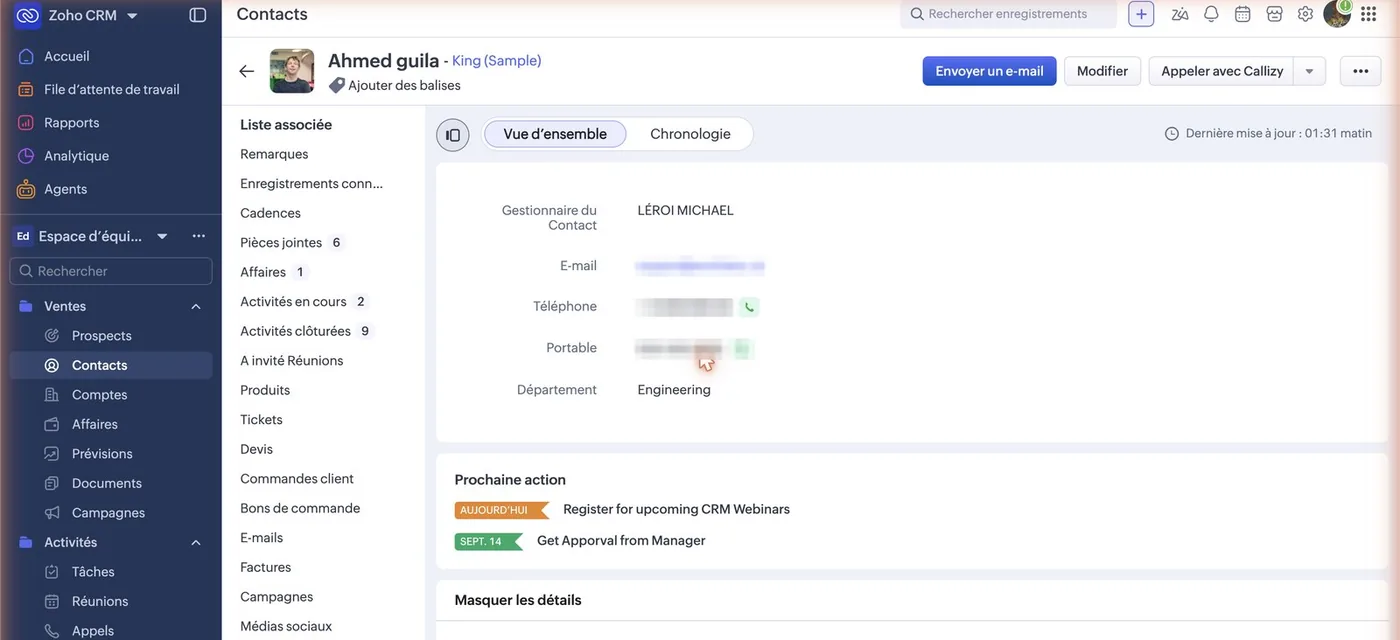
Task: Open the Réunions module
Action: tap(100, 601)
